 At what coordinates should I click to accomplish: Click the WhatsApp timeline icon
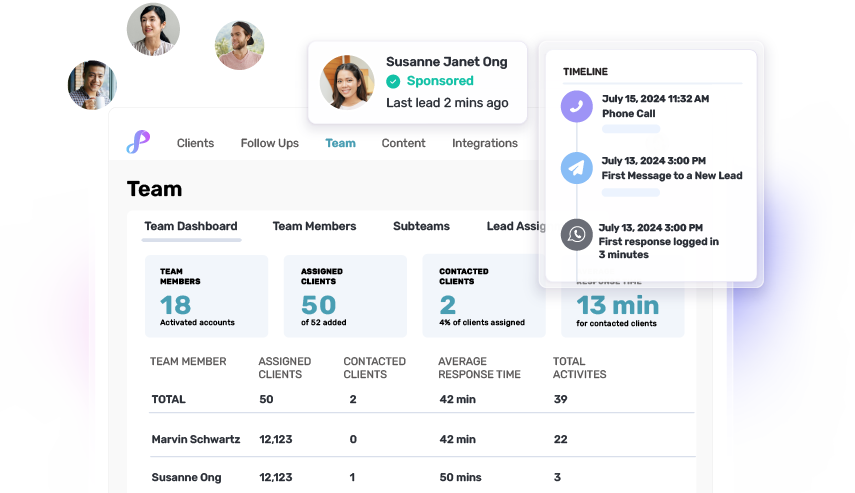coord(576,234)
